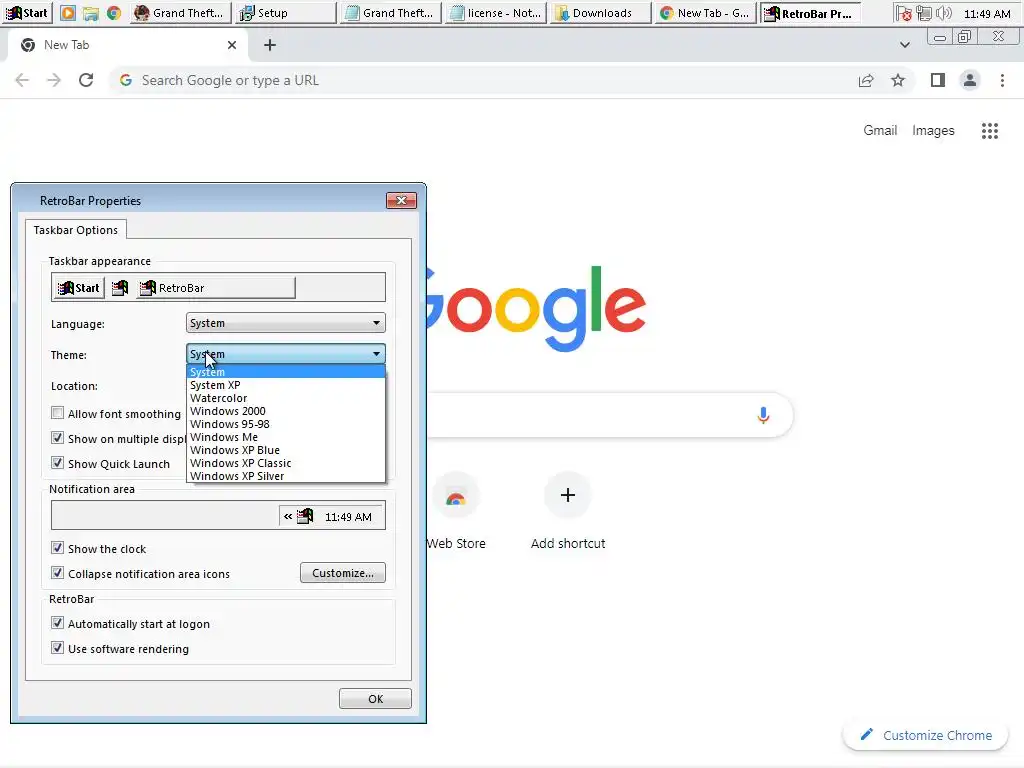The height and width of the screenshot is (768, 1024).
Task: Close the Chrome New Tab
Action: tap(232, 45)
